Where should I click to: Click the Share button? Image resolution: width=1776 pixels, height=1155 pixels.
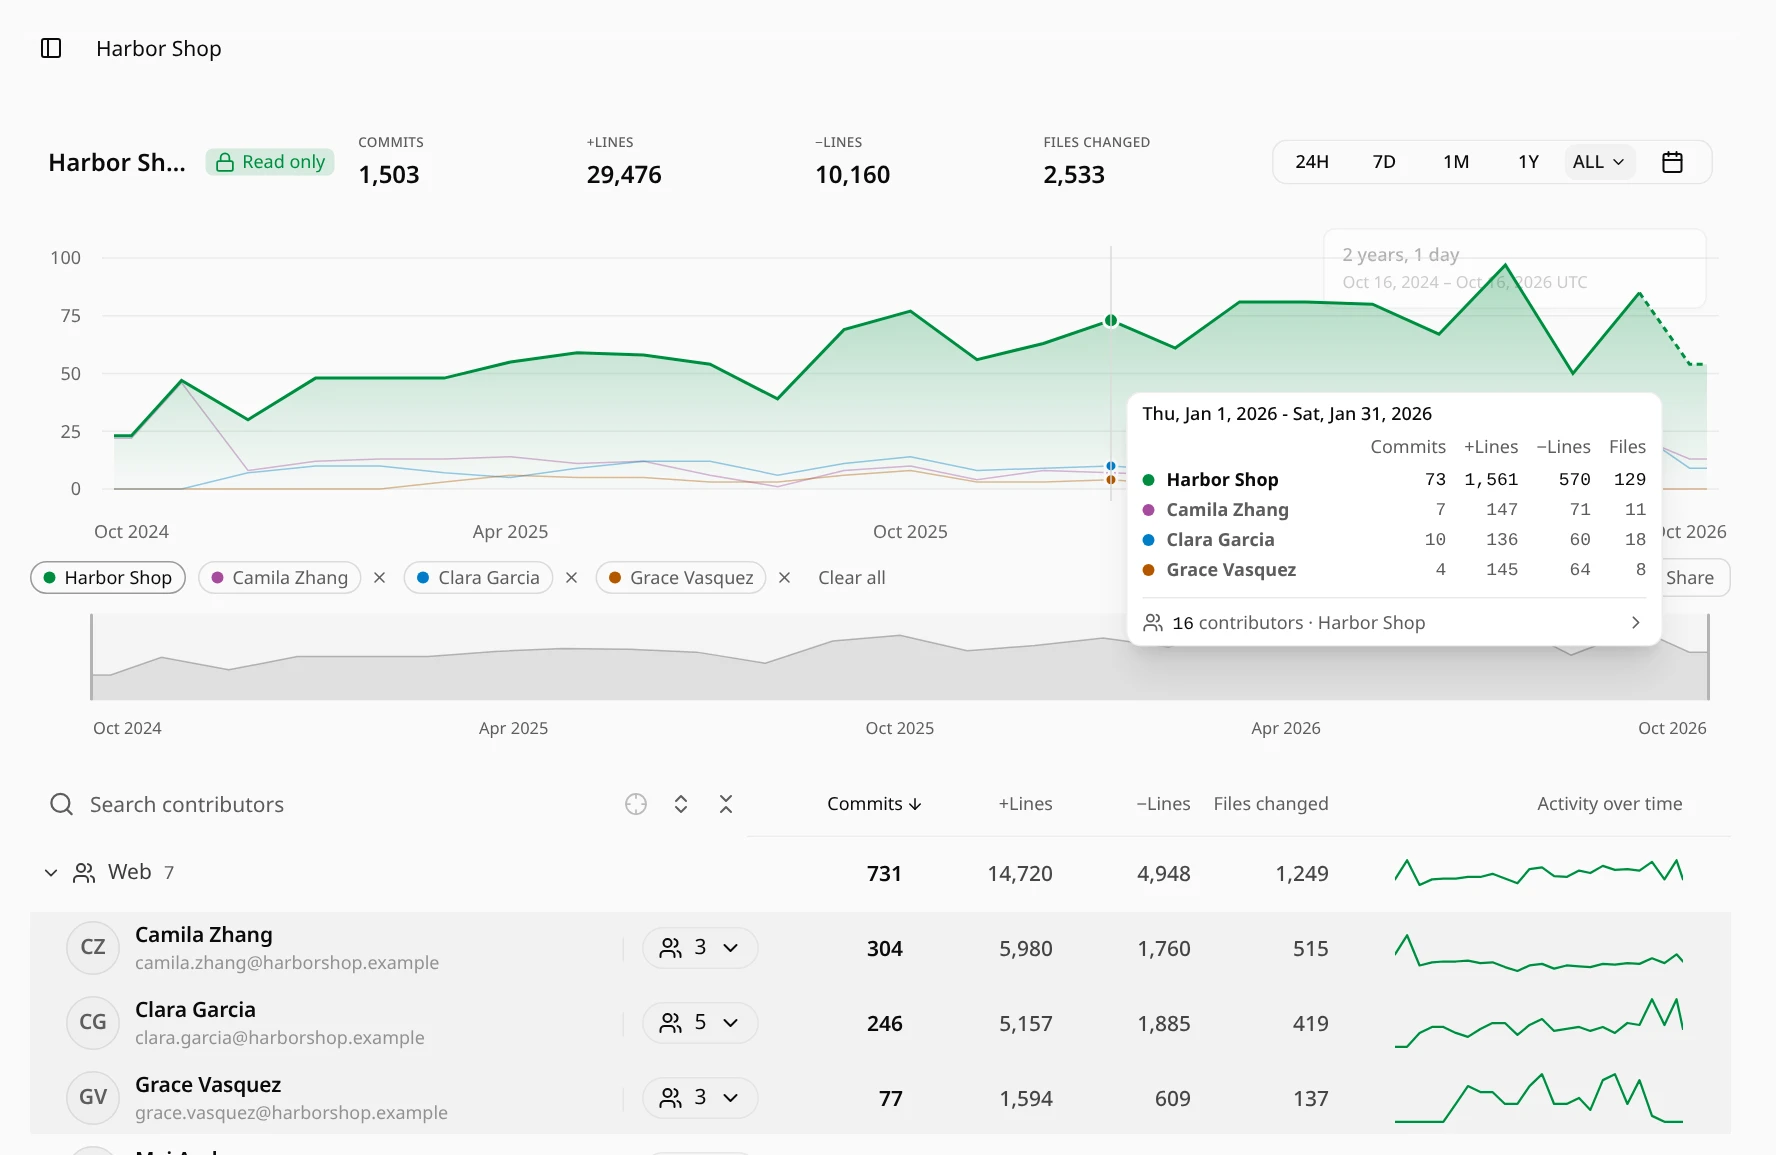pos(1690,578)
